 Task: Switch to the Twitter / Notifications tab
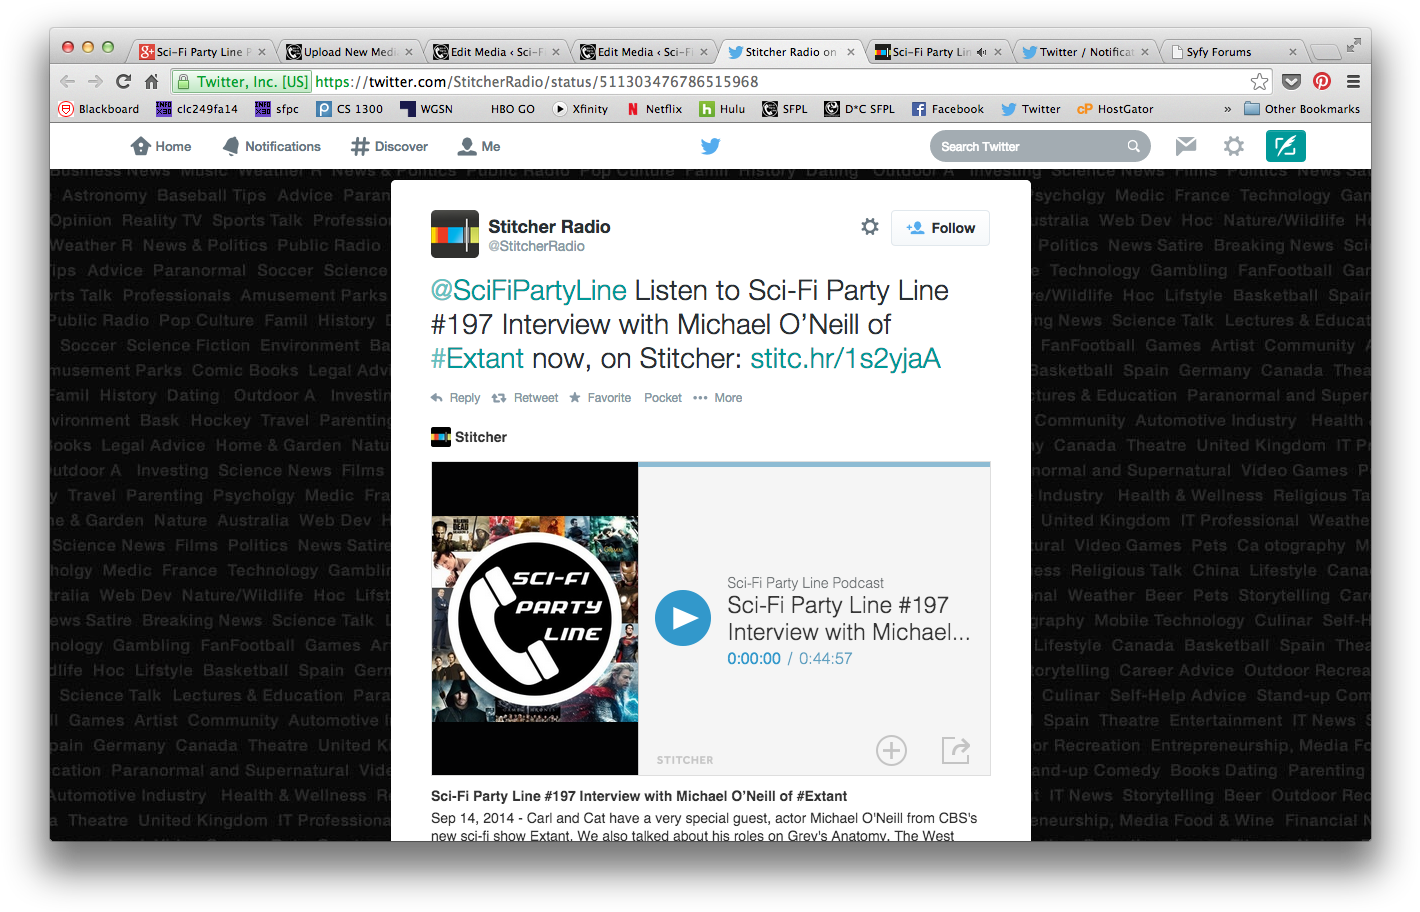coord(1083,52)
